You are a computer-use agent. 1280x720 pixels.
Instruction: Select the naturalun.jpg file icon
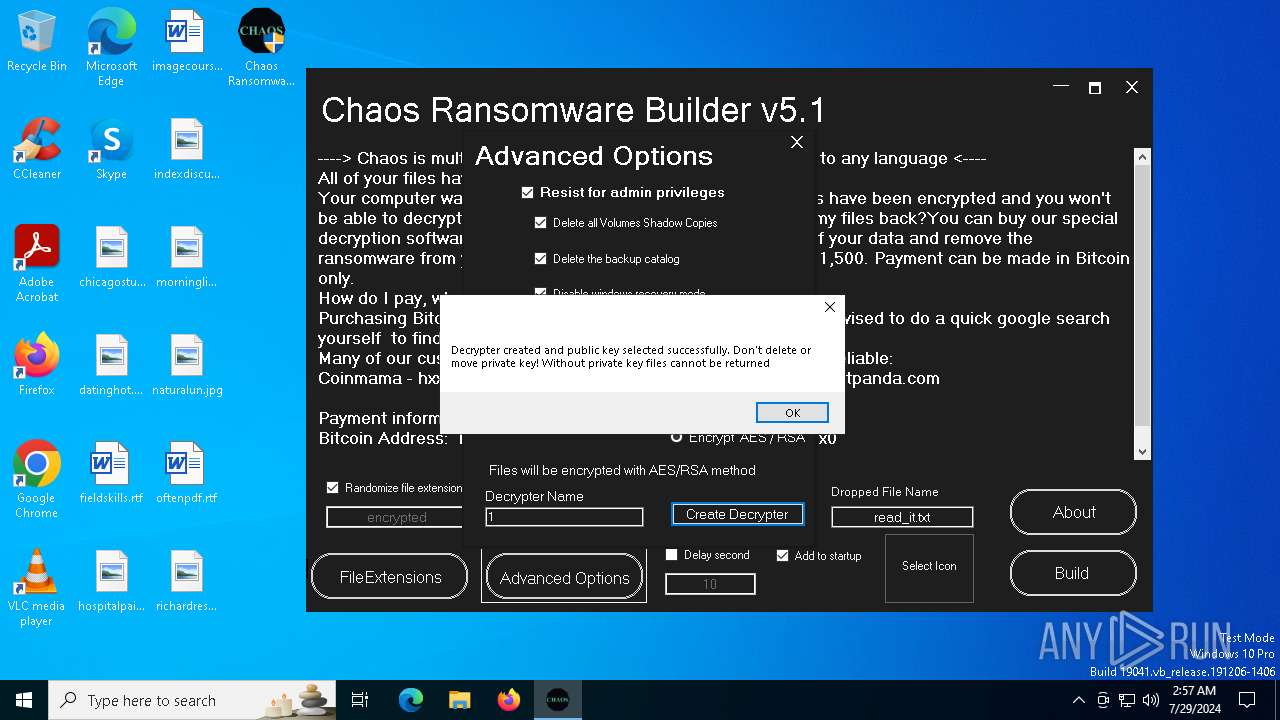[x=187, y=365]
